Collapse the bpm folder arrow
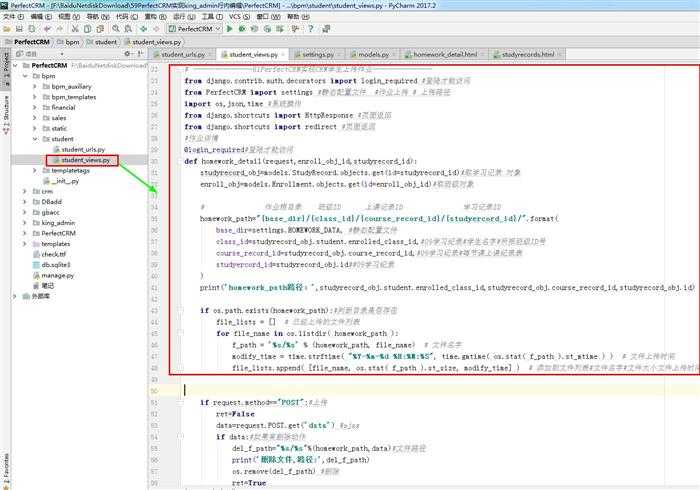The image size is (700, 490). tap(25, 76)
